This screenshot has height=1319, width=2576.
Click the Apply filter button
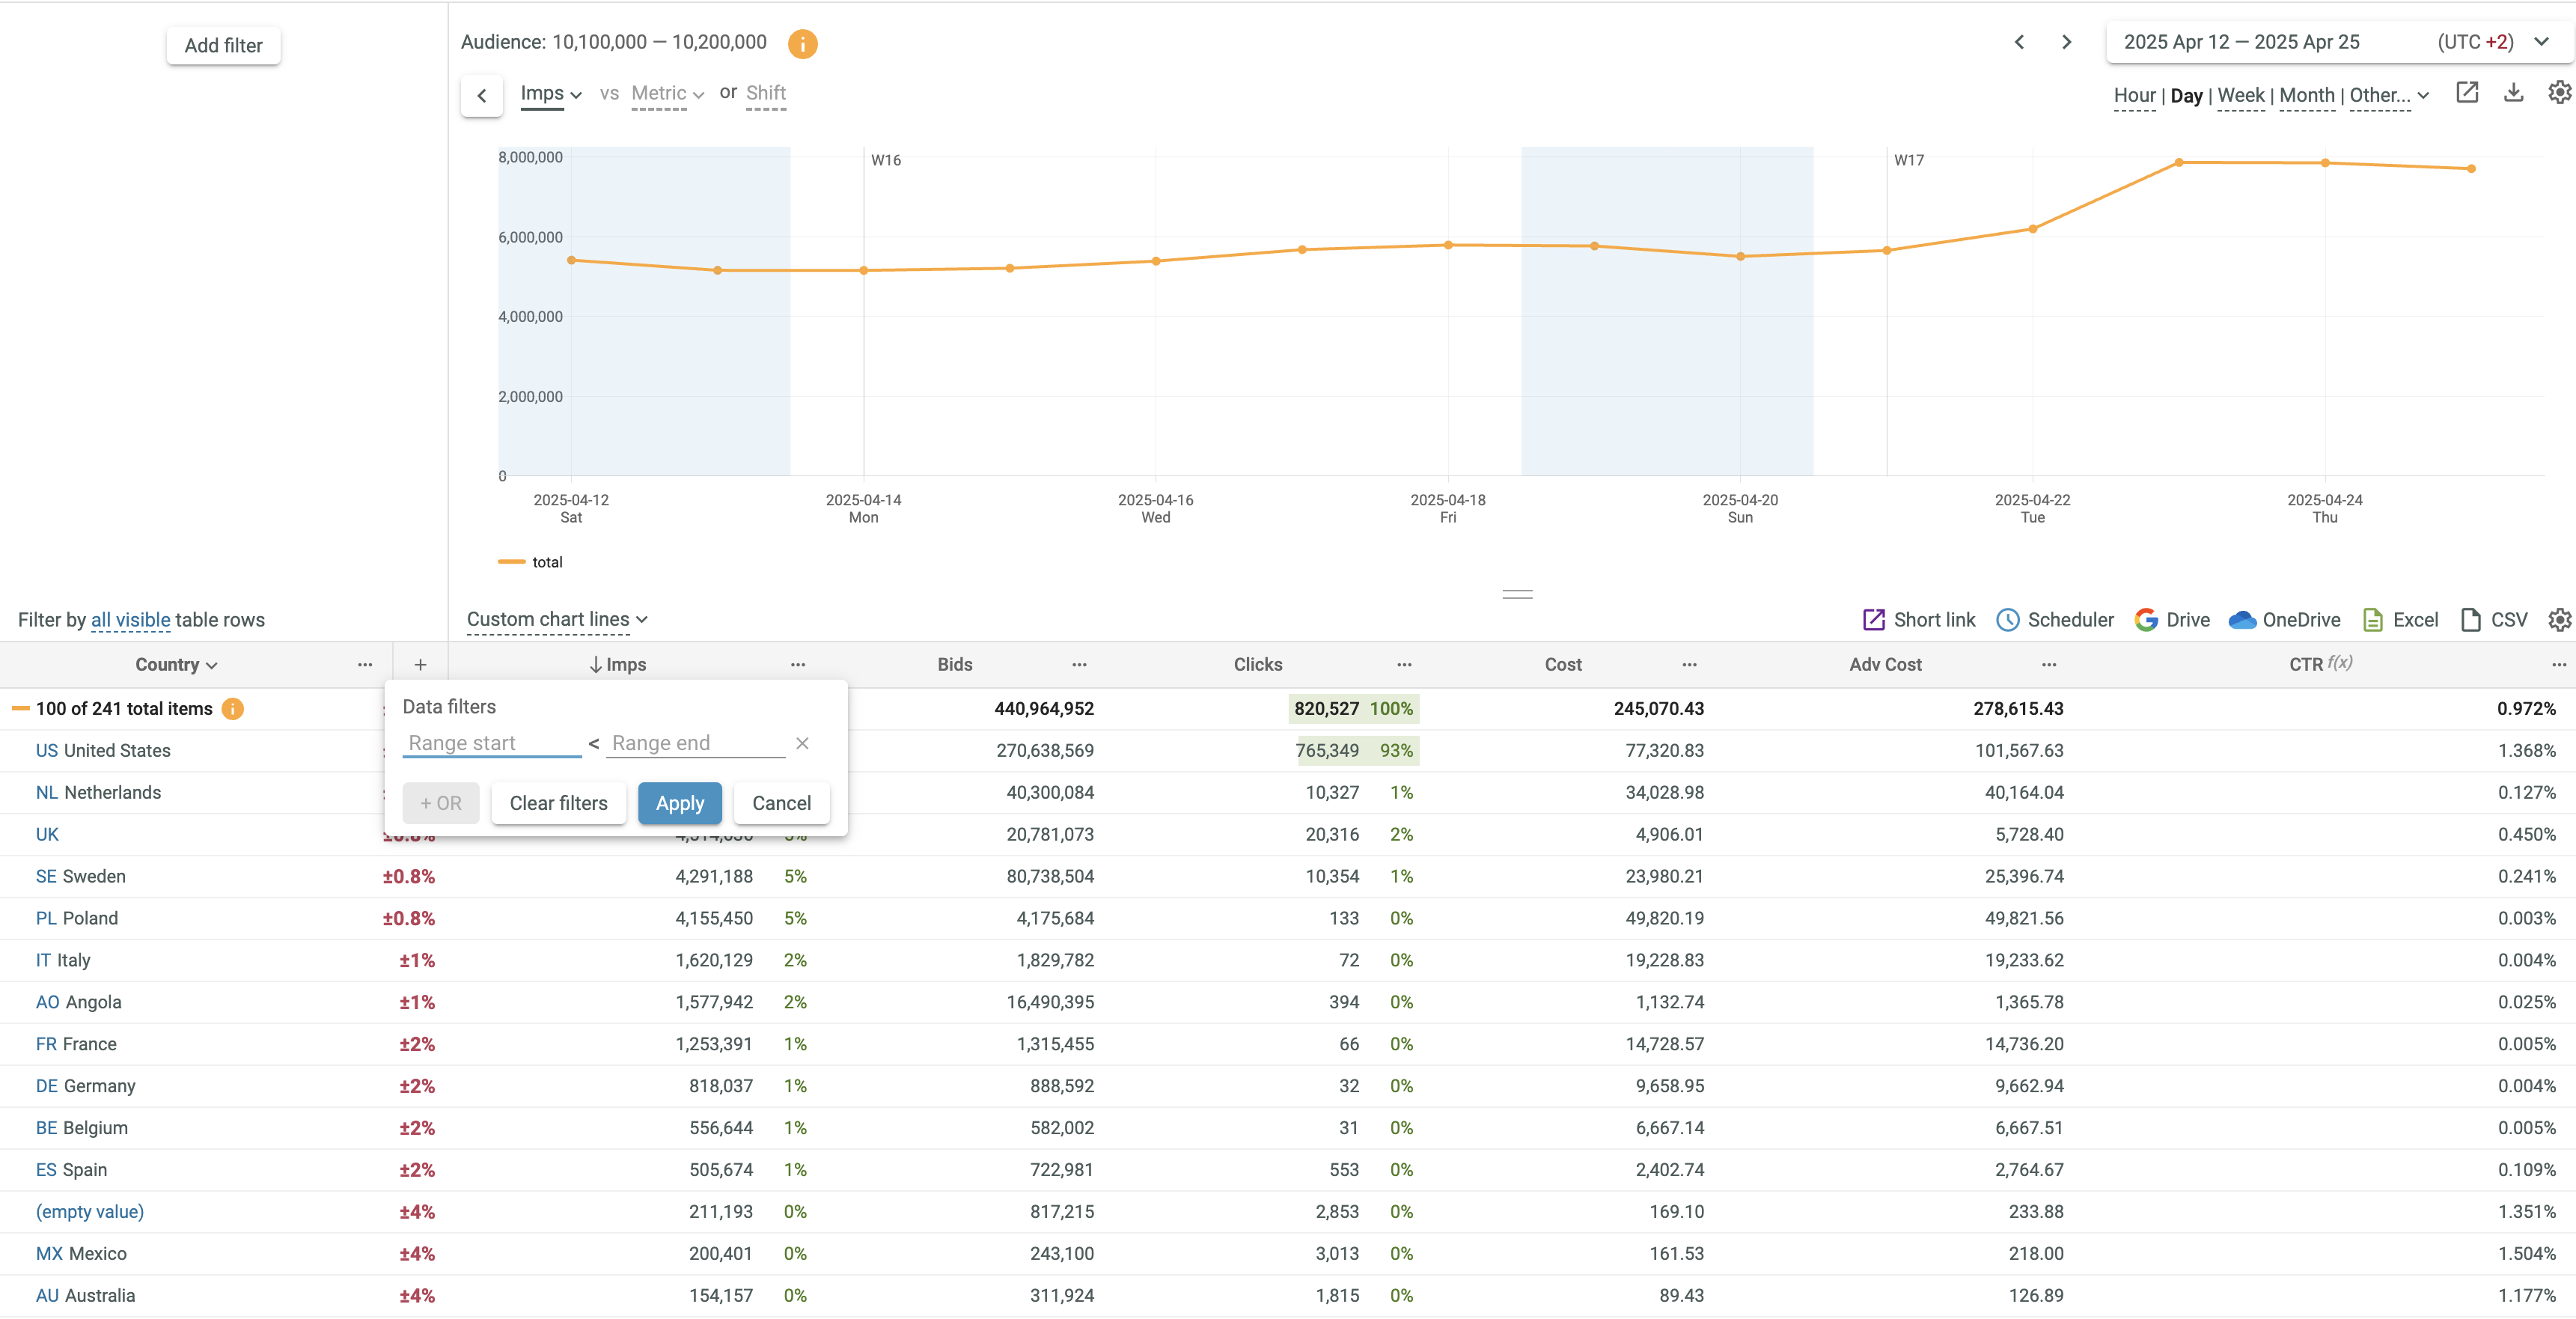[x=679, y=803]
